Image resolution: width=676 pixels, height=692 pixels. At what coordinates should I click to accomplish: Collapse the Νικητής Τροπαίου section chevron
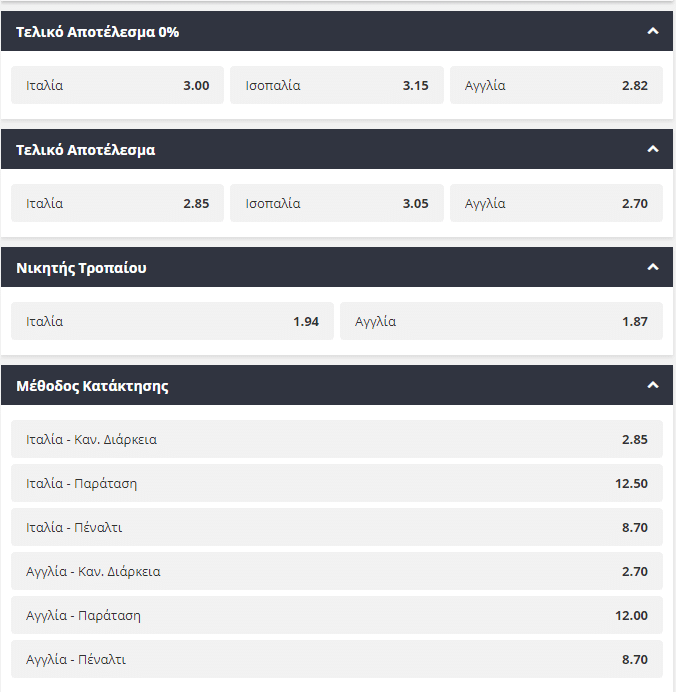(653, 267)
